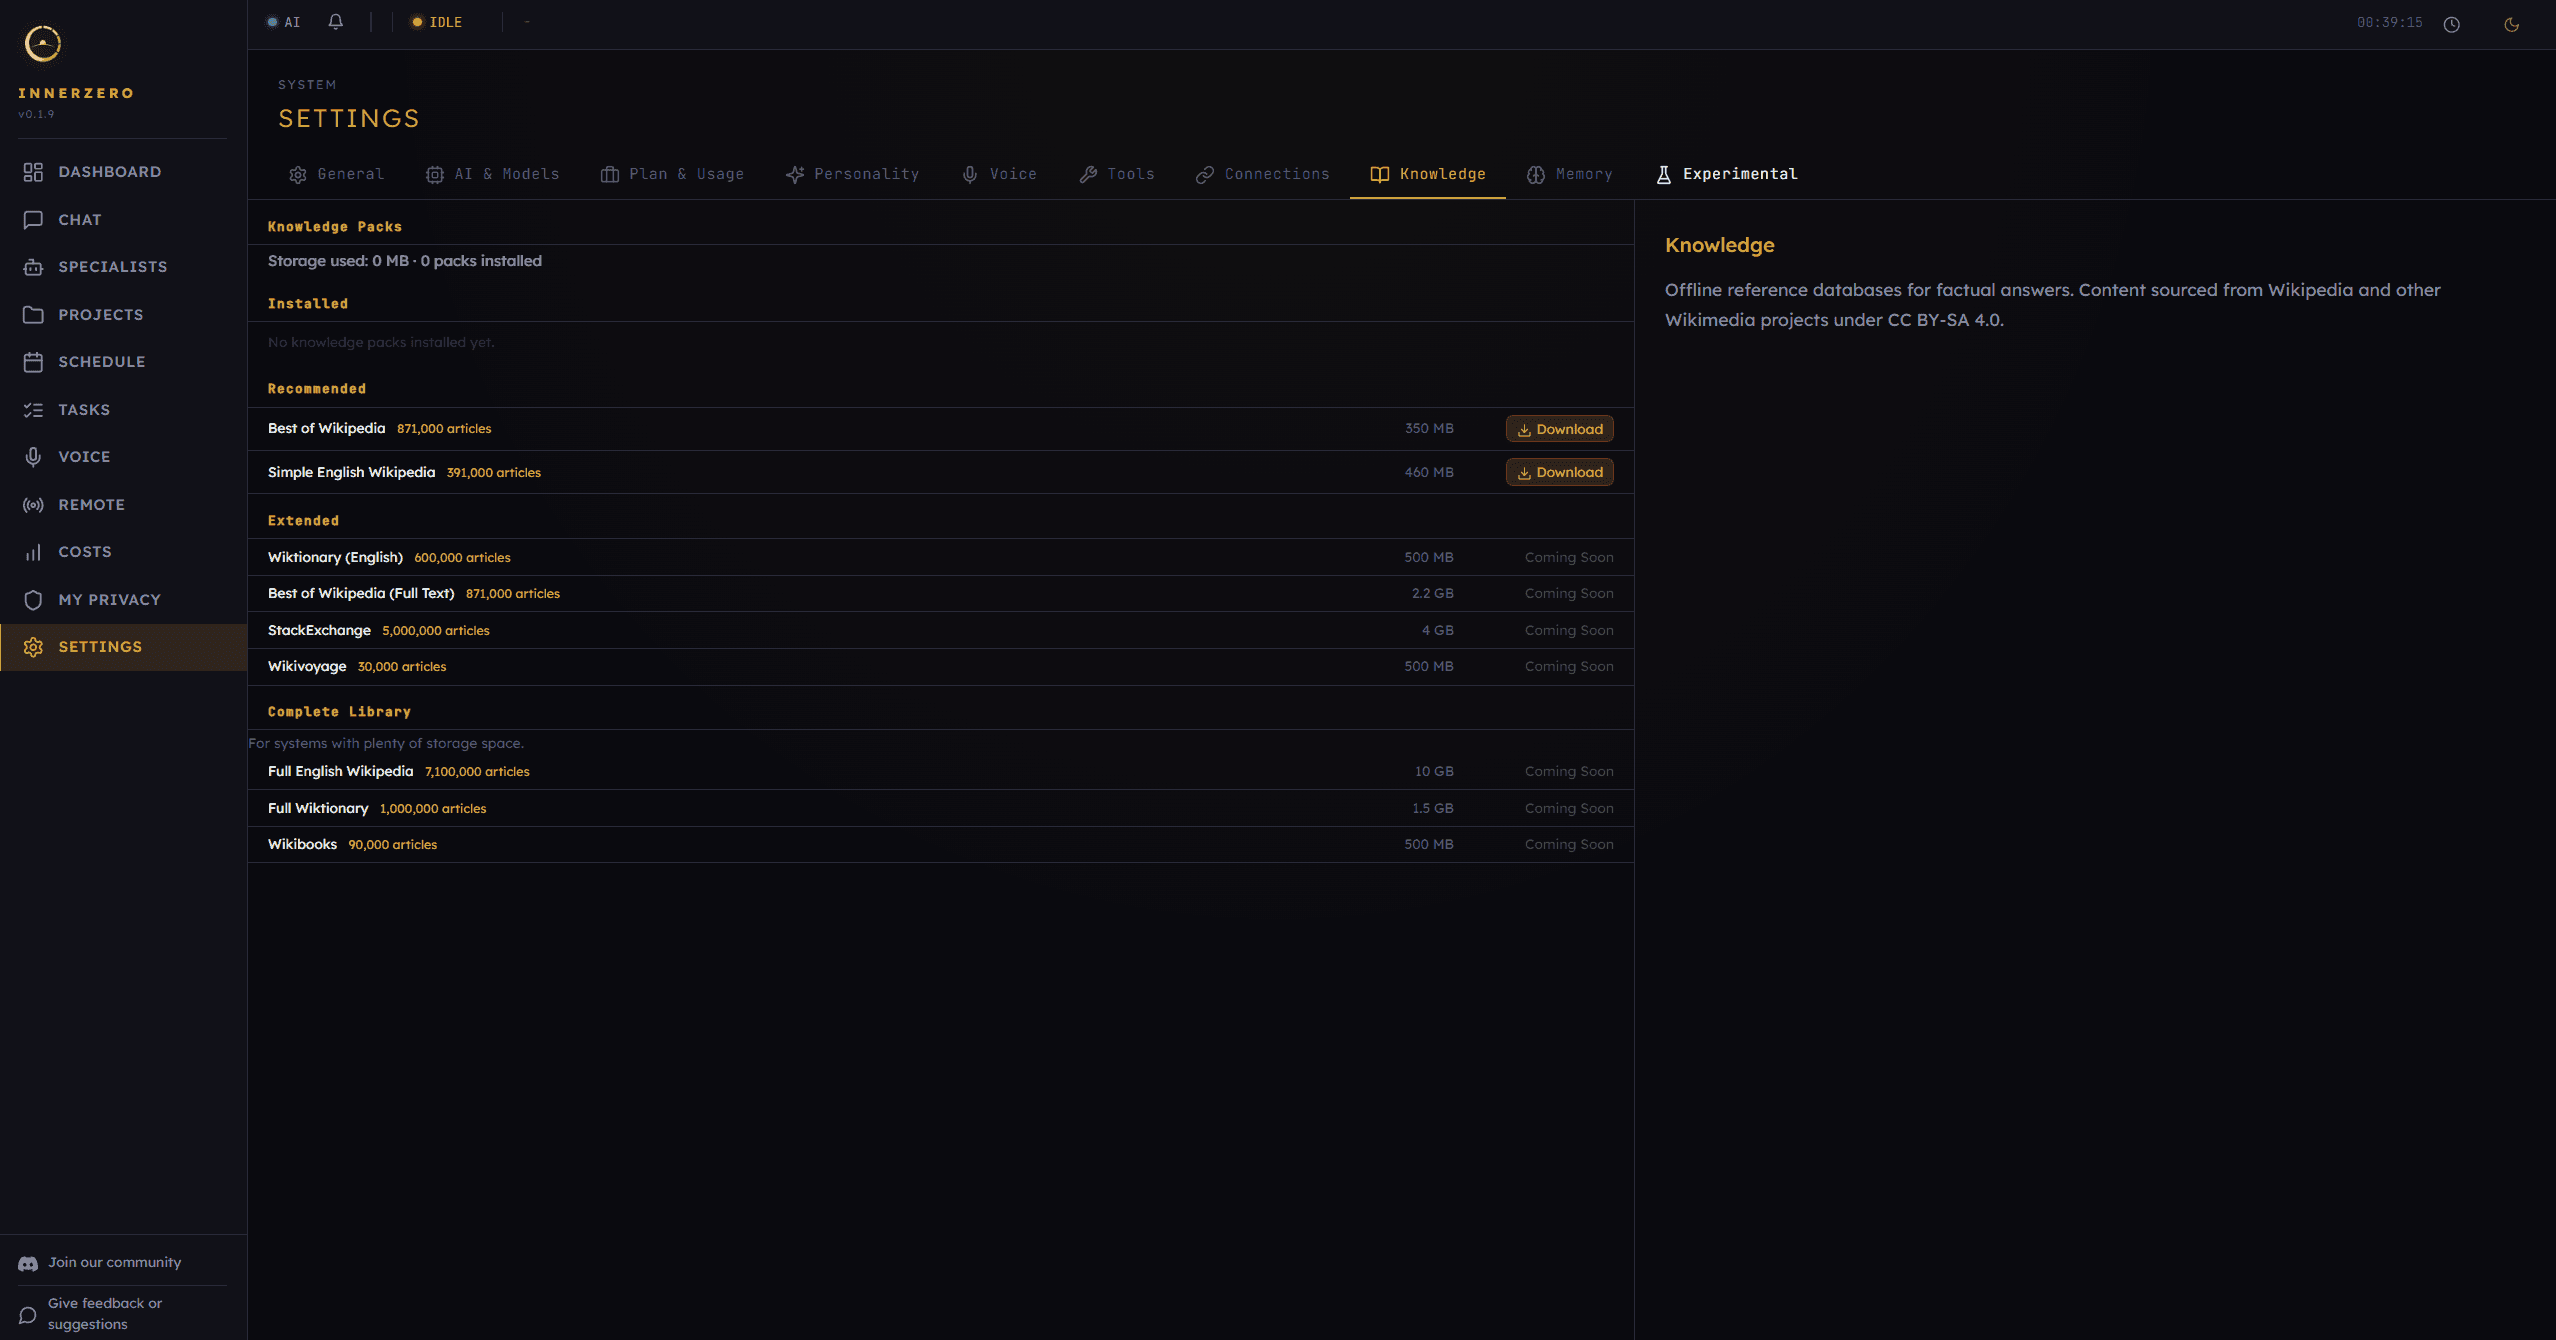Click the 871,000 articles count under Recommended

click(444, 428)
